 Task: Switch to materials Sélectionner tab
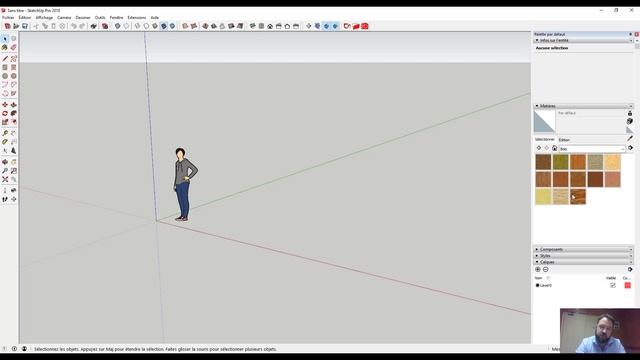(545, 140)
